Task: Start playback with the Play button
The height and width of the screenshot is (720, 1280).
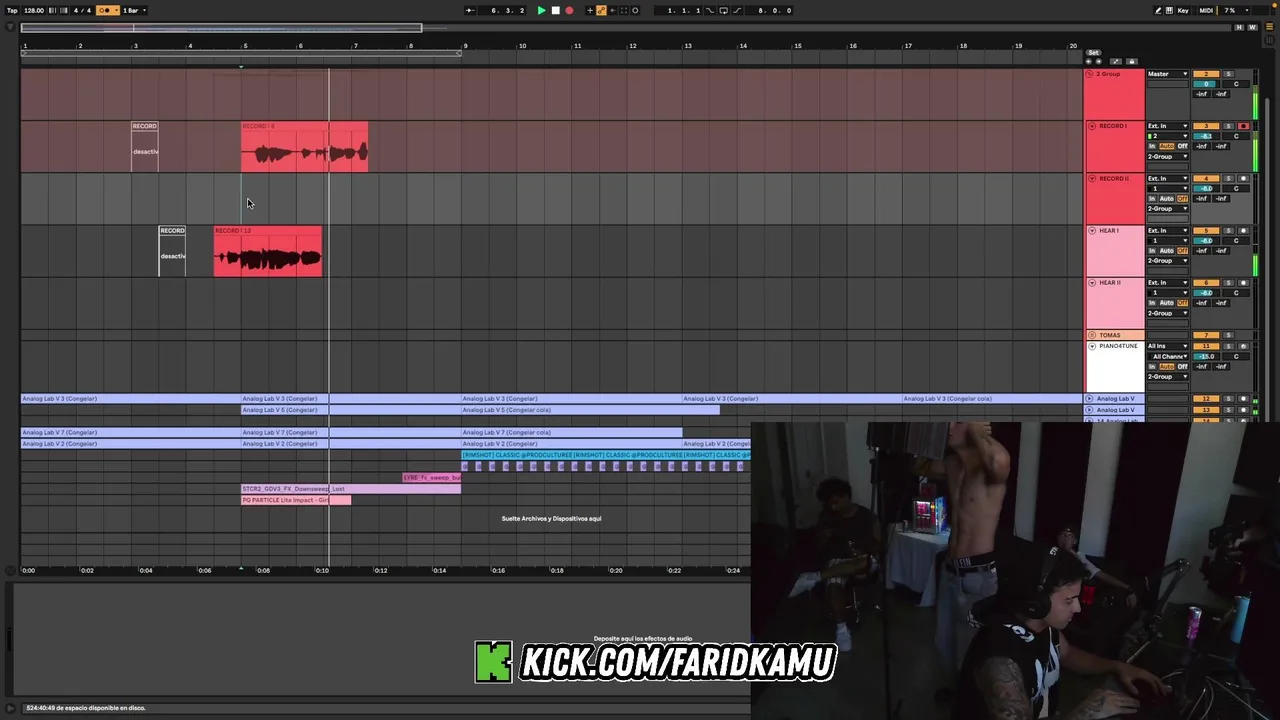Action: (541, 10)
